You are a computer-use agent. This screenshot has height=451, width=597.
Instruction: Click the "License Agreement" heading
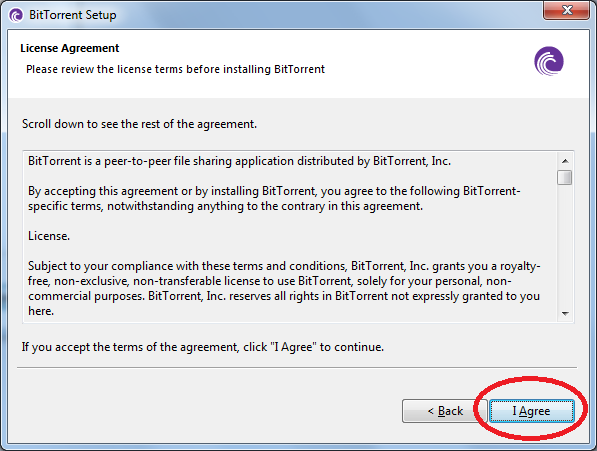pyautogui.click(x=70, y=48)
